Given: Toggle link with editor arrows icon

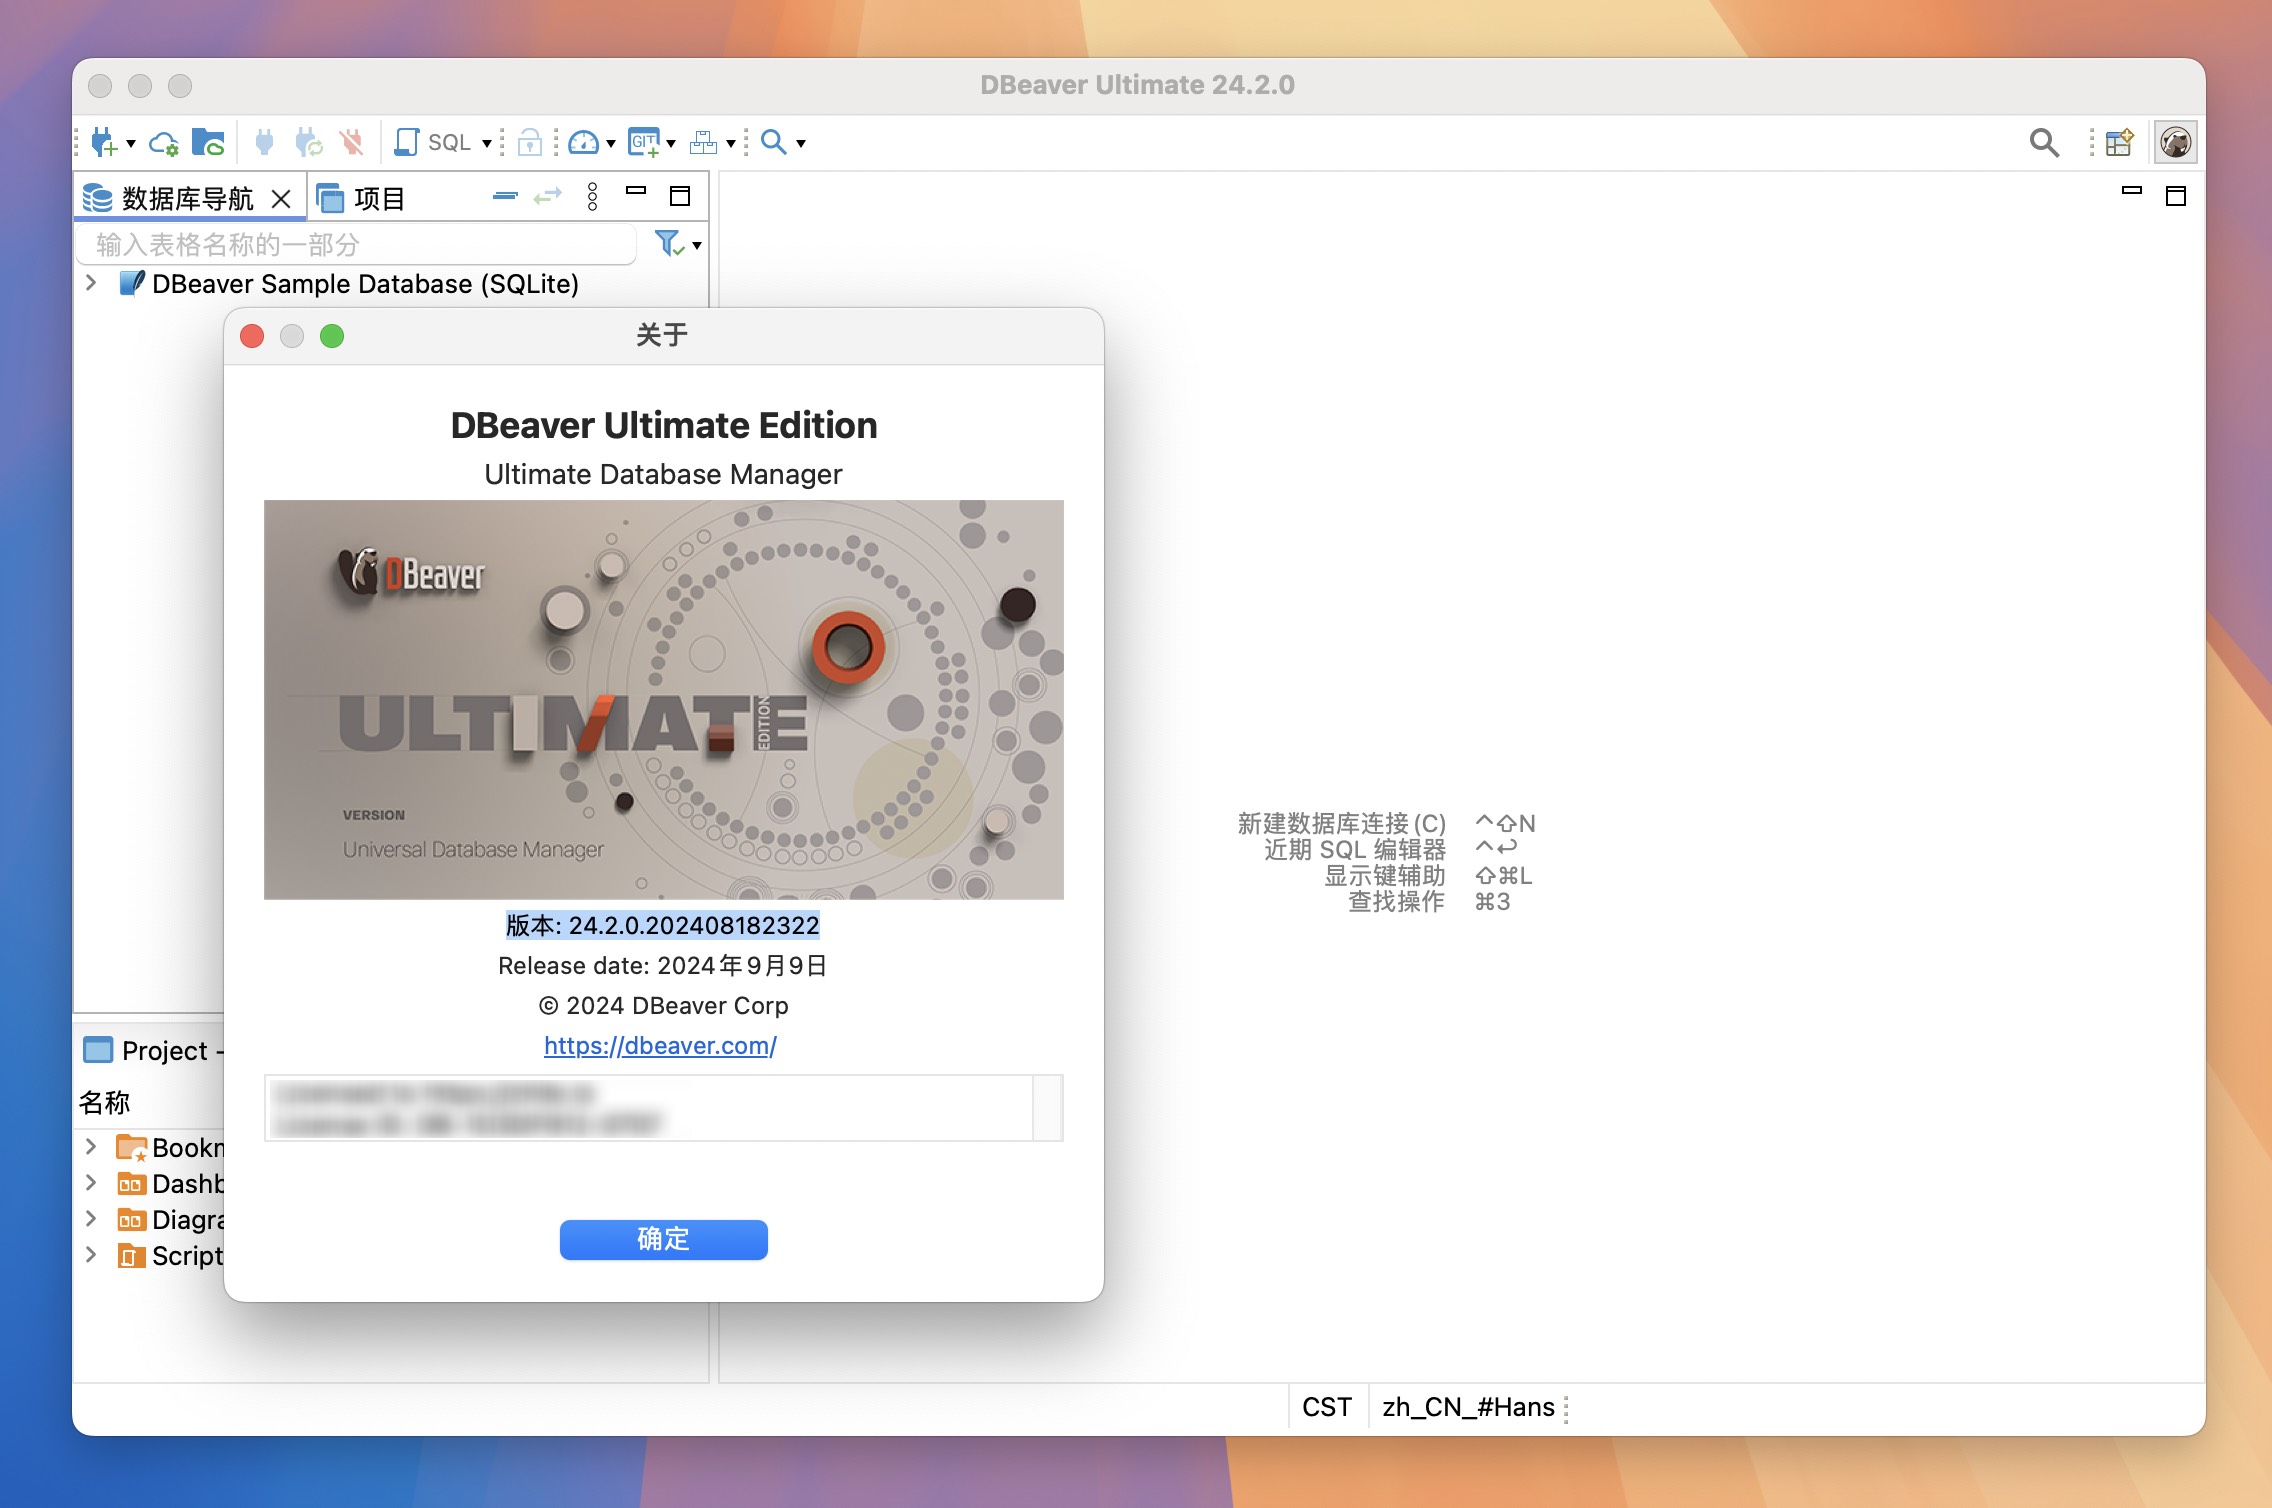Looking at the screenshot, I should (x=548, y=196).
